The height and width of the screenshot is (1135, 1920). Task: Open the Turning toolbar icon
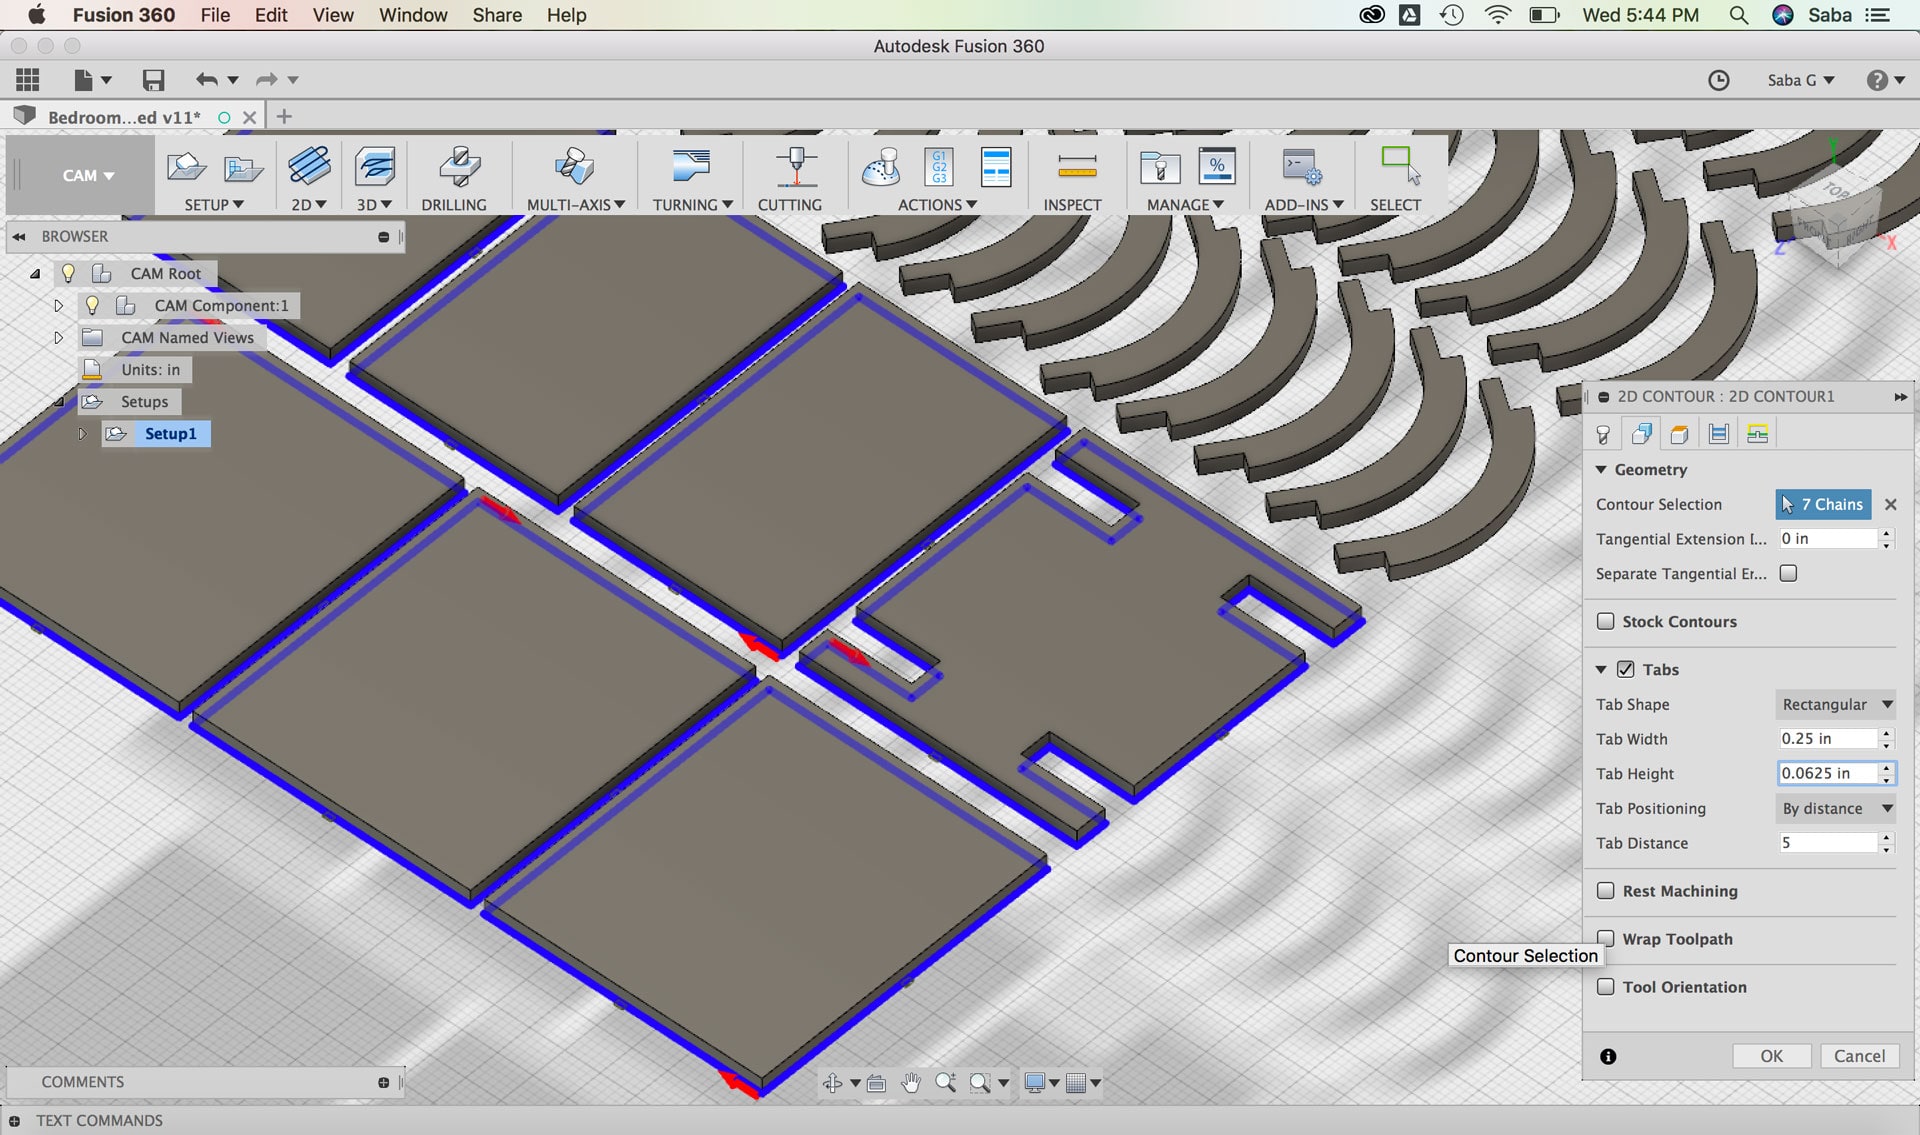690,167
